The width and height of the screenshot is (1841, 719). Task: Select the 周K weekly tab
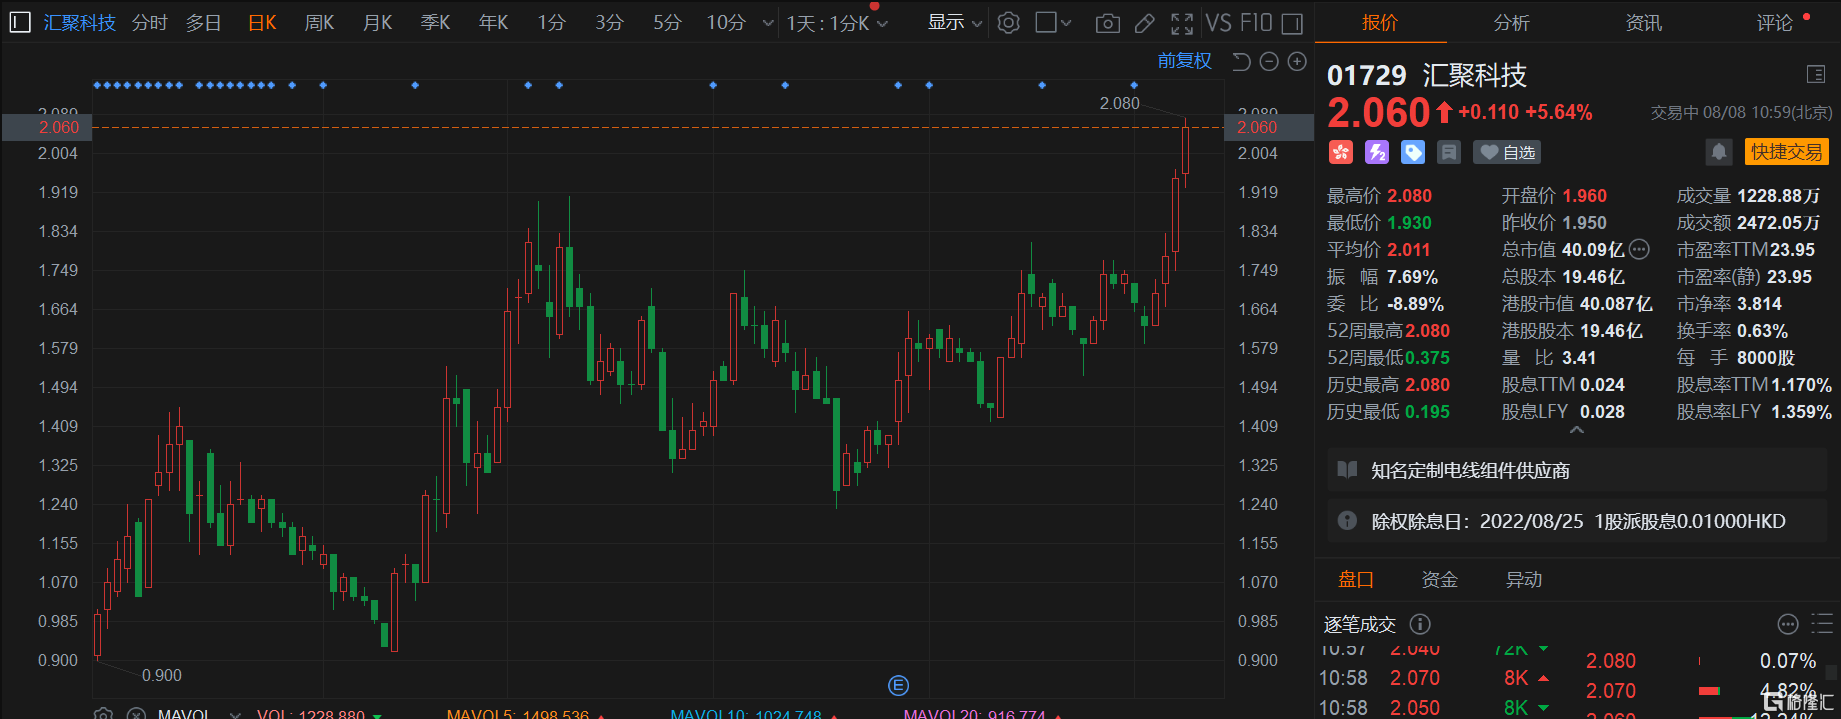[320, 22]
